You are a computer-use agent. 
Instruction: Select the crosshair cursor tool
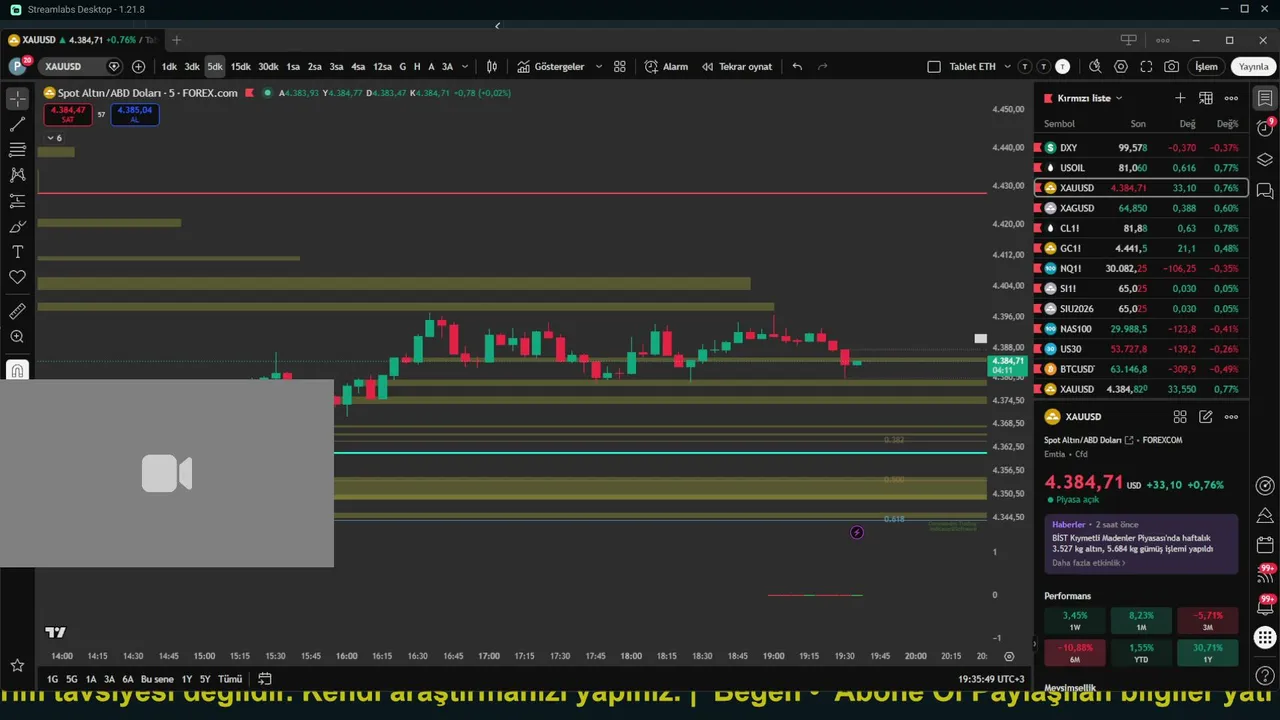tap(17, 99)
